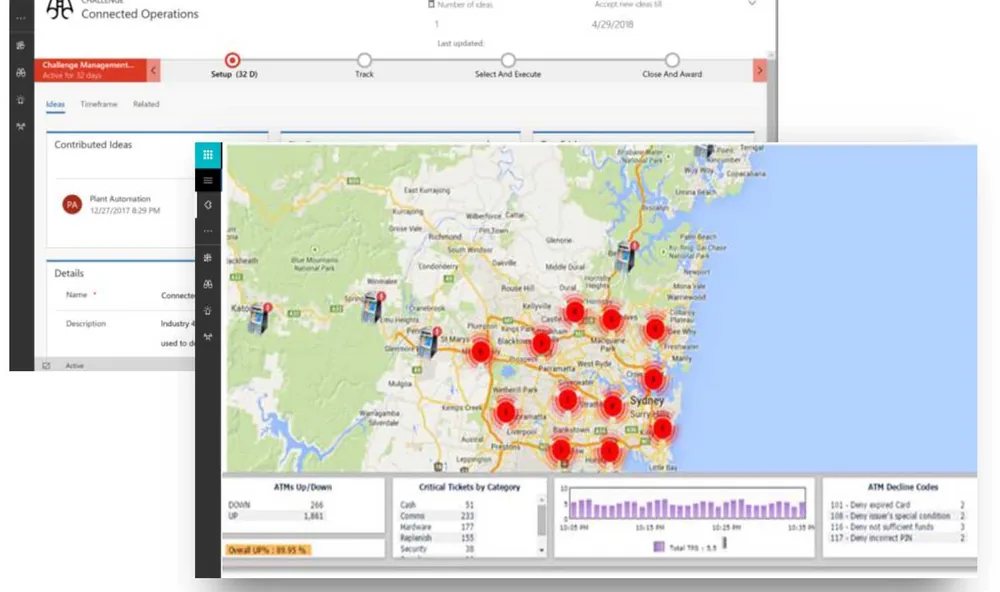
Task: Open the ellipsis menu in the ATM dashboard sidebar
Action: point(208,231)
